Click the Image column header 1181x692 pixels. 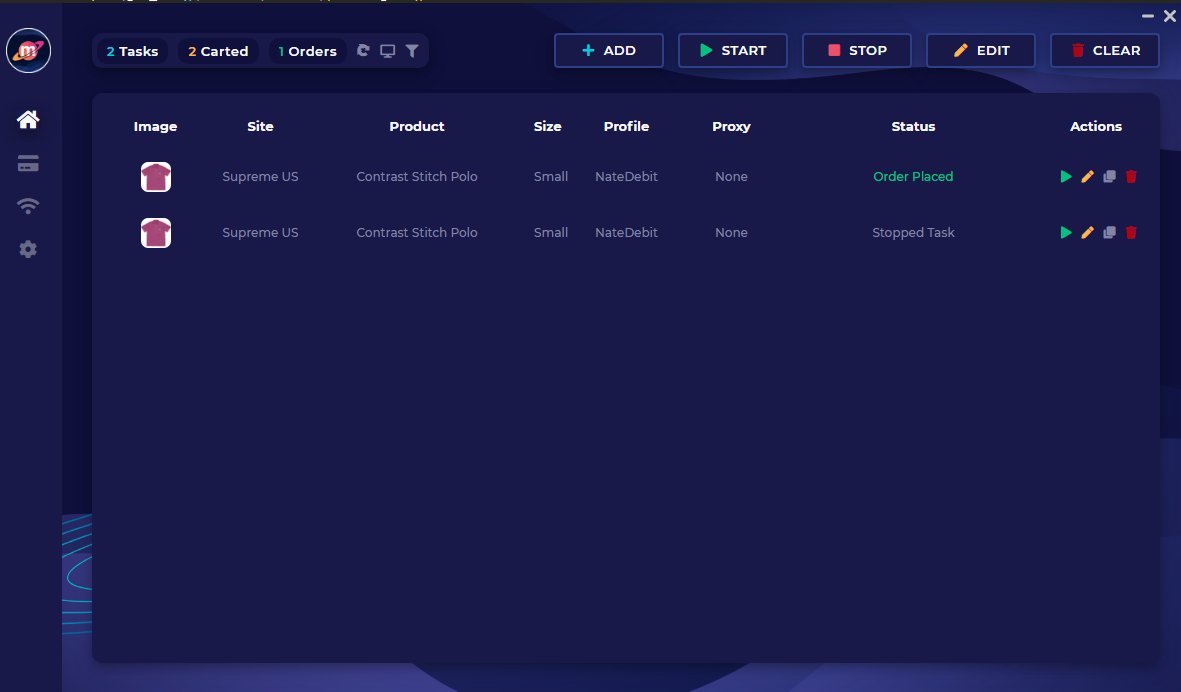(x=155, y=127)
